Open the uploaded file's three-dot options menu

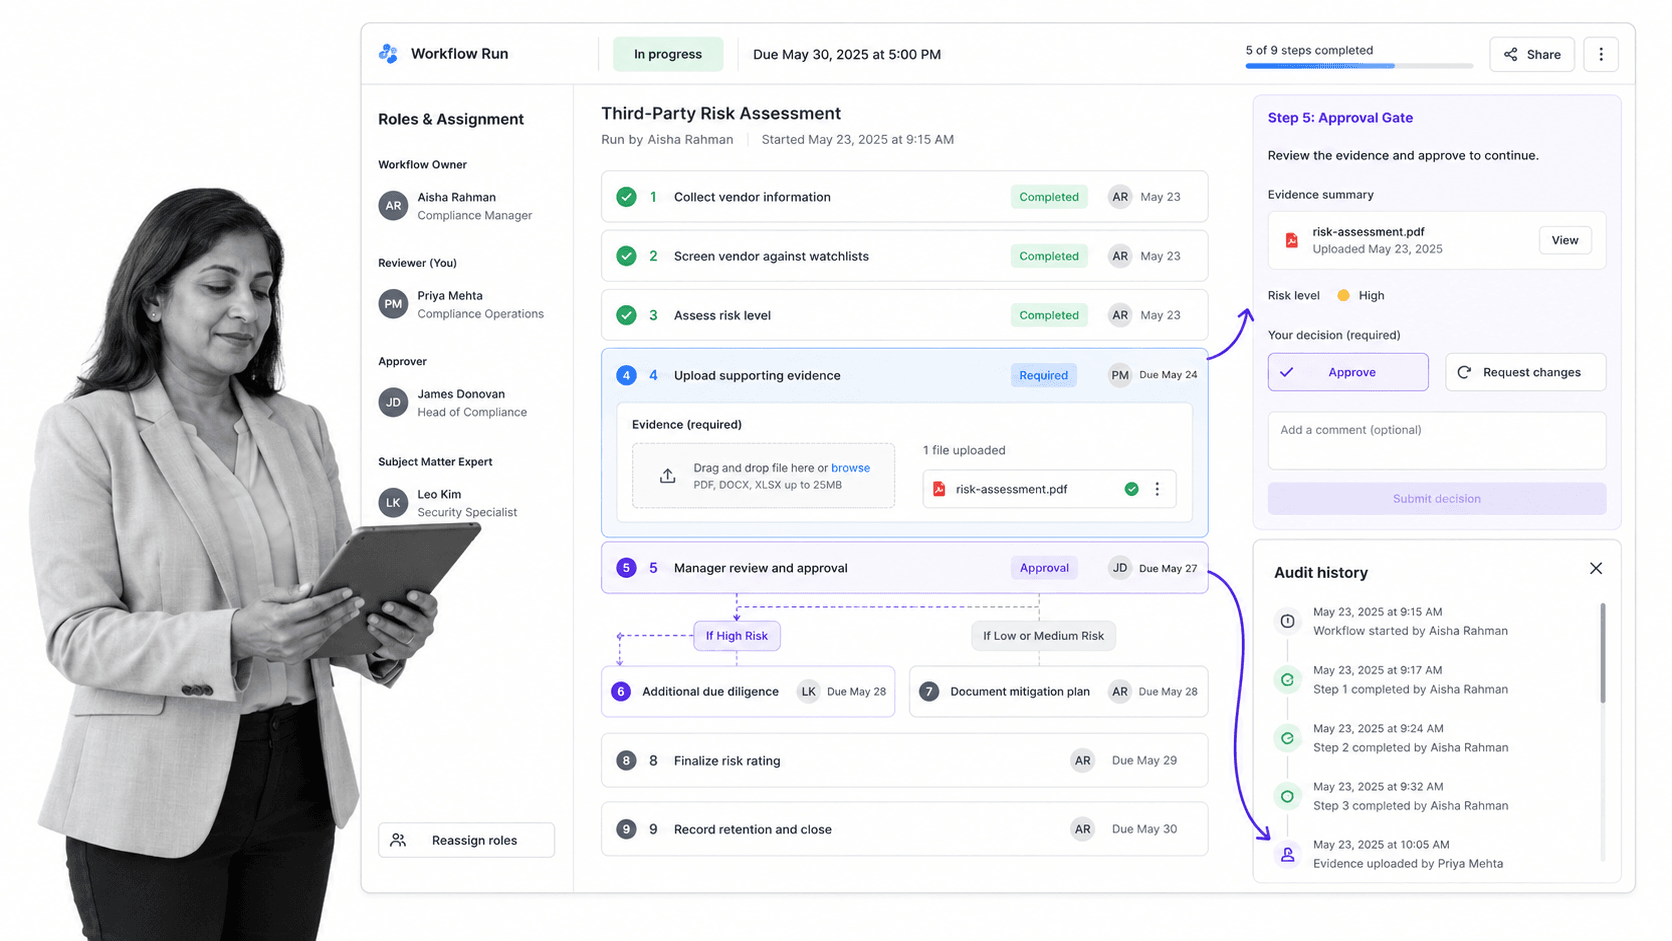pos(1157,489)
